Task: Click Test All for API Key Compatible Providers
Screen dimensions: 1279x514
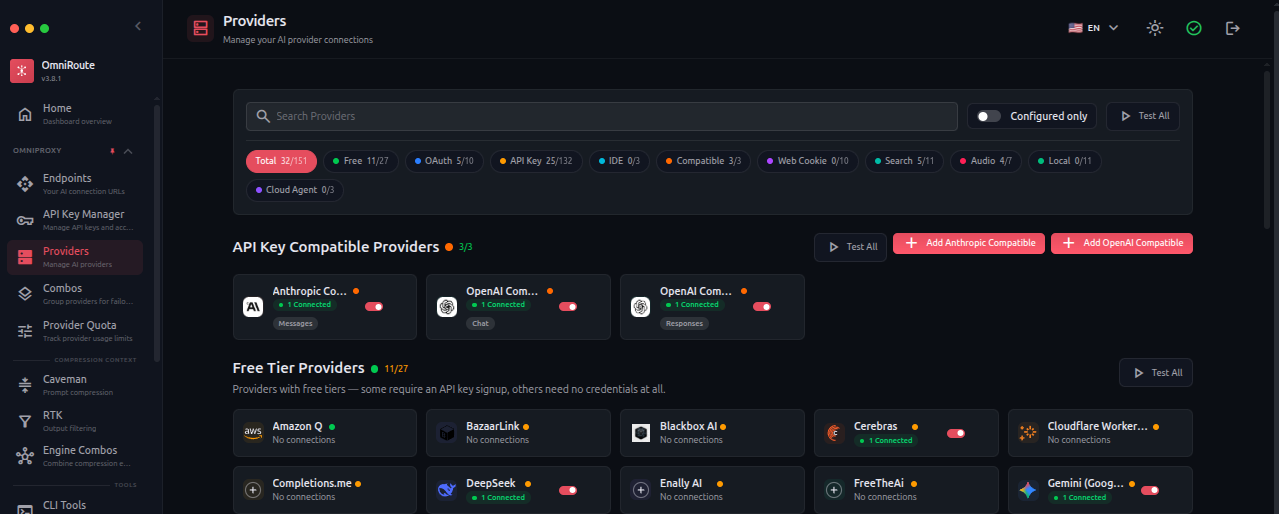Action: [850, 247]
